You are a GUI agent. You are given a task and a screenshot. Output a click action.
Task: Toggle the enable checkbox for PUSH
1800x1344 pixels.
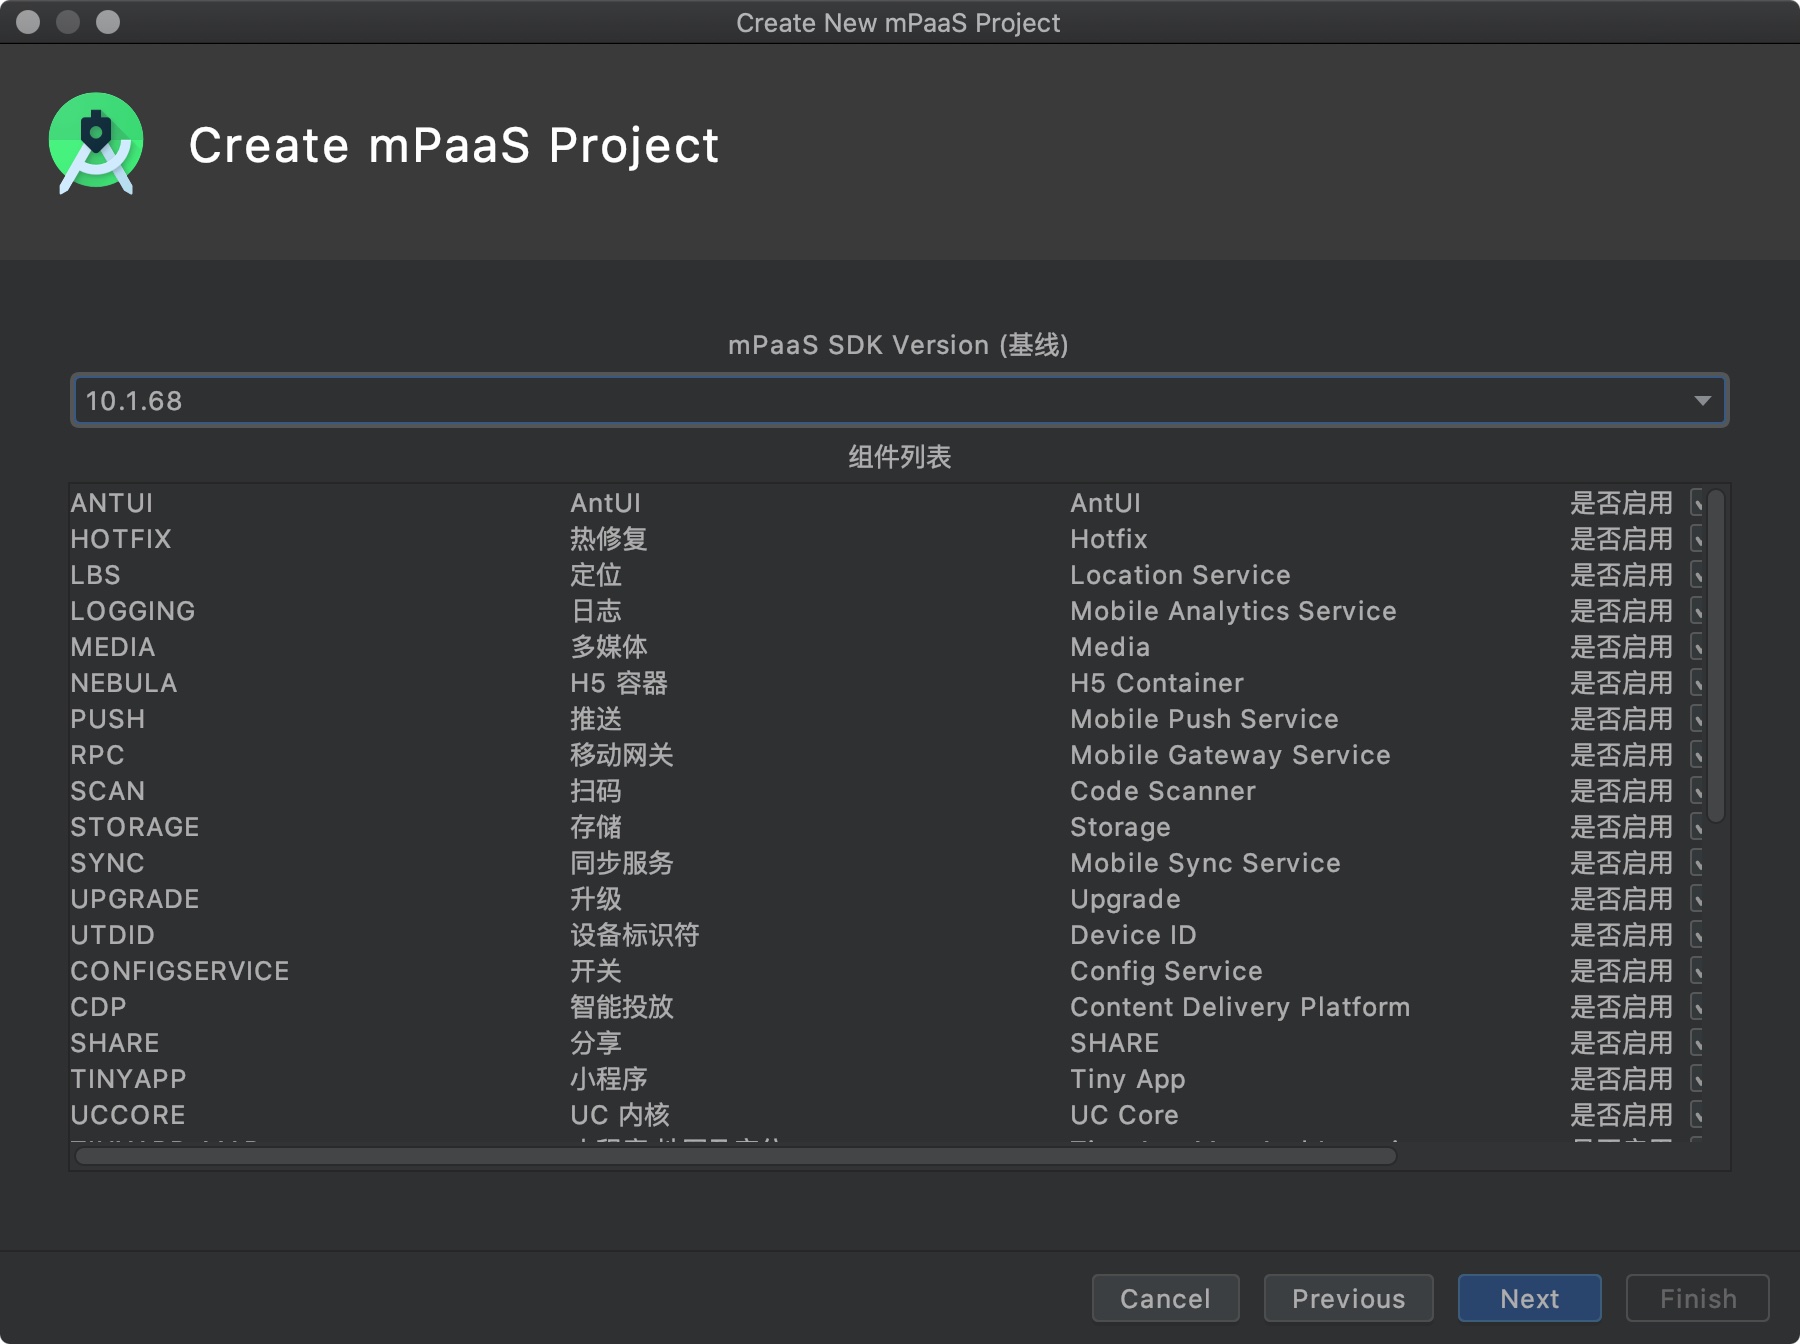point(1697,719)
